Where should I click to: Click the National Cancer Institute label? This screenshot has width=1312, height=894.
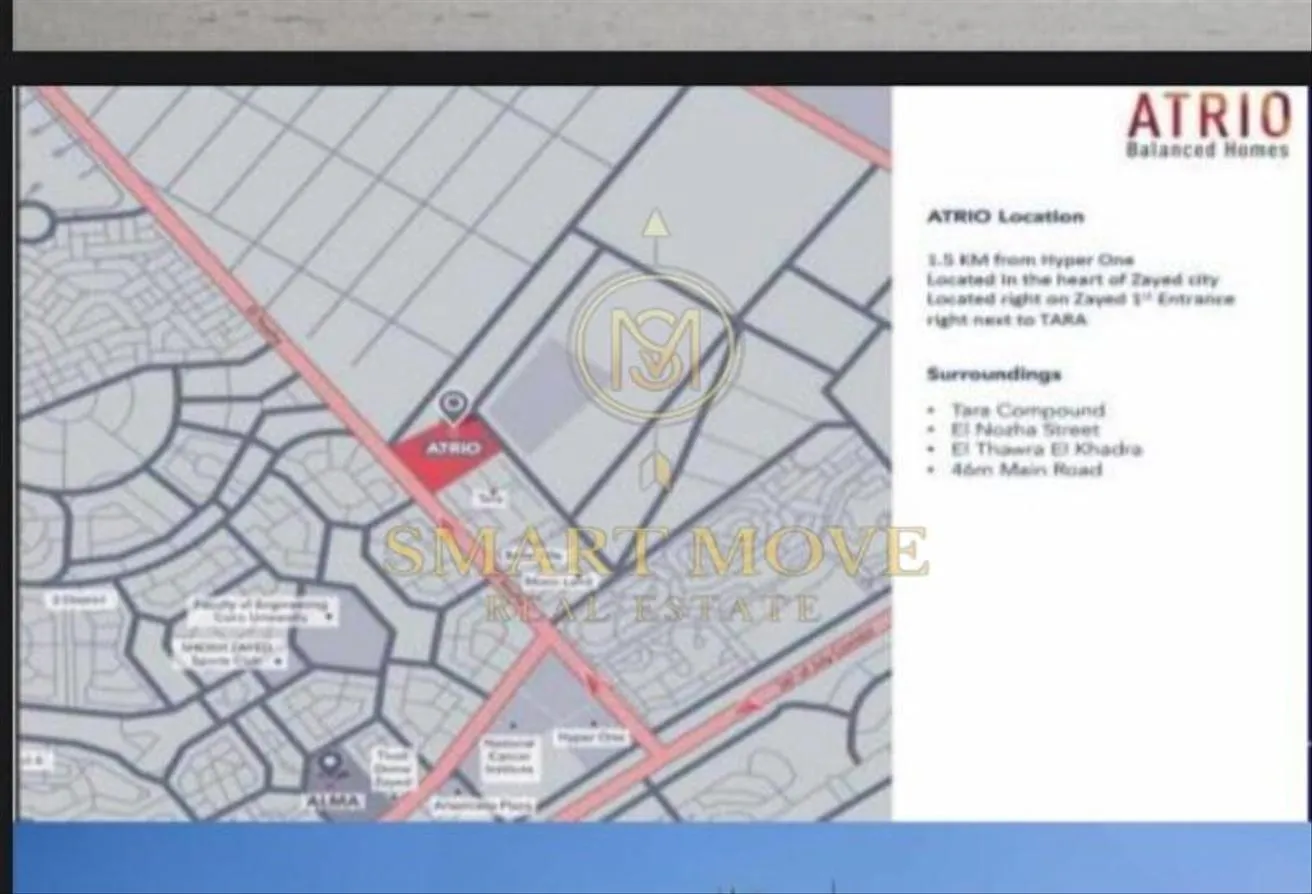click(x=510, y=759)
